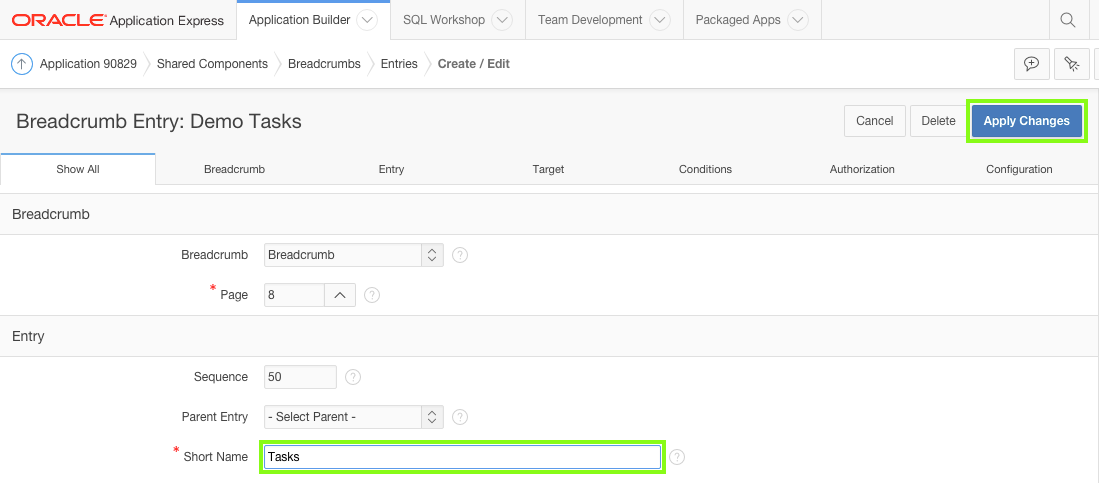Expand the Application Builder menu arrow
Viewport: 1099px width, 483px height.
pos(366,20)
